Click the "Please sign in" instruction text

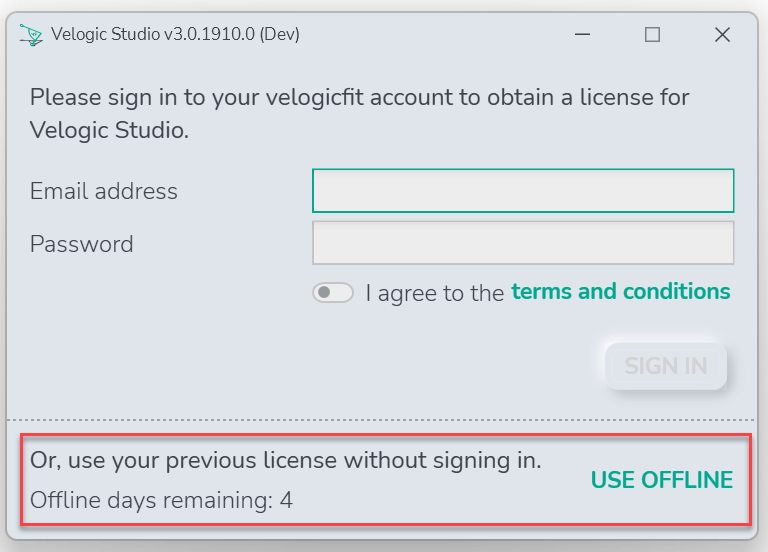pos(360,114)
